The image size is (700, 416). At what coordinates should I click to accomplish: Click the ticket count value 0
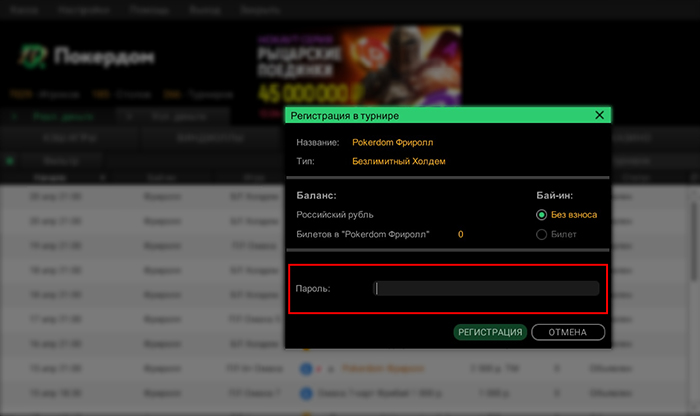[x=460, y=234]
